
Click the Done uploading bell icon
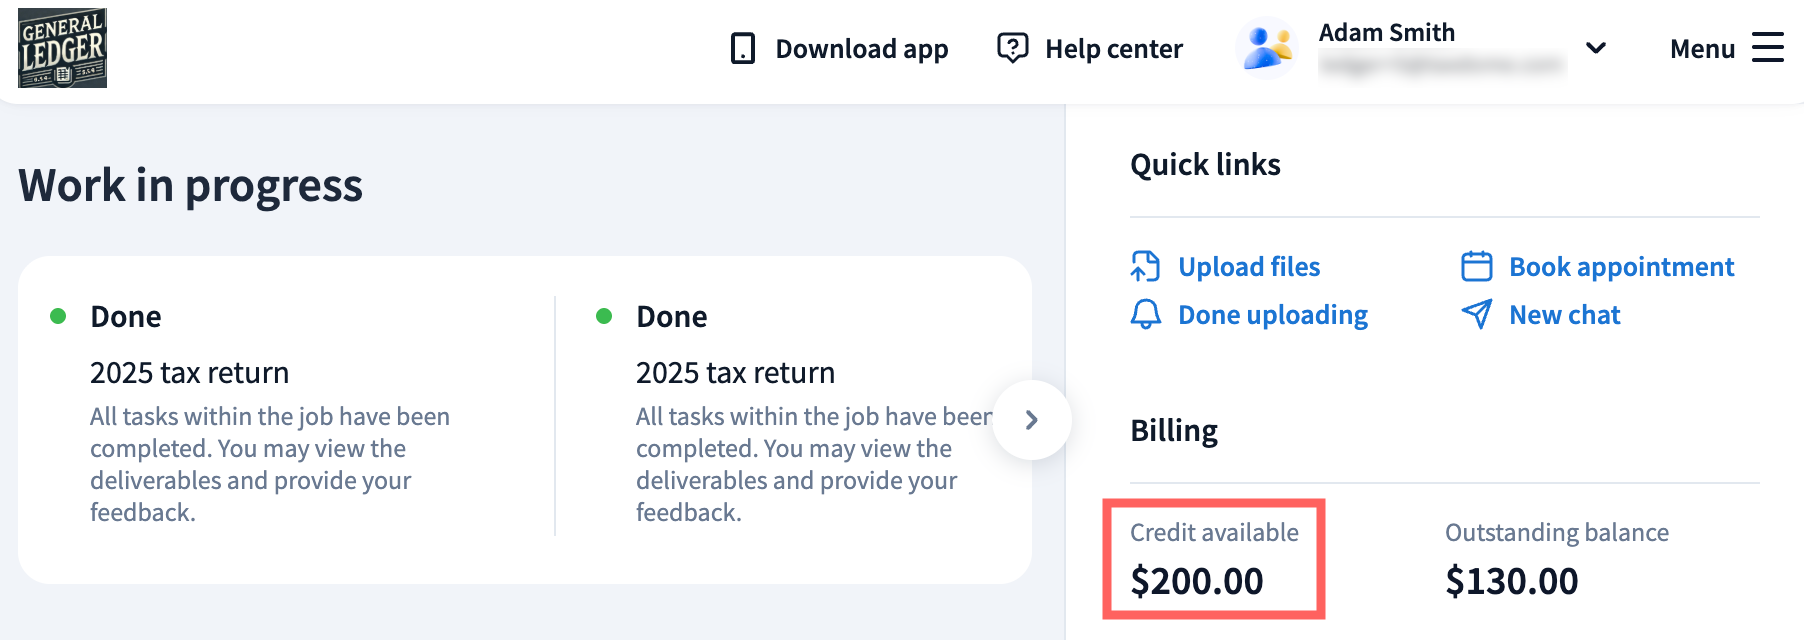coord(1146,315)
